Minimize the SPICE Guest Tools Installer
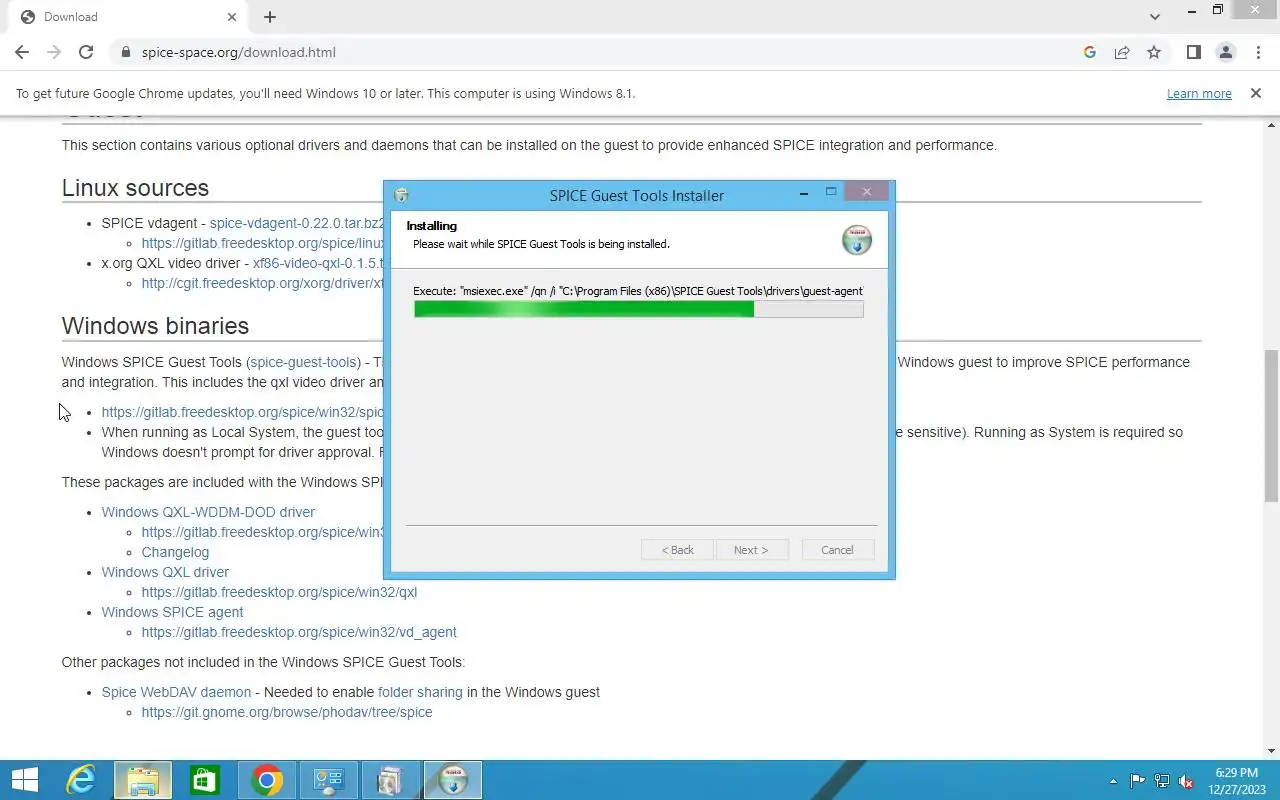Screen dimensions: 1280x800 (x=803, y=193)
